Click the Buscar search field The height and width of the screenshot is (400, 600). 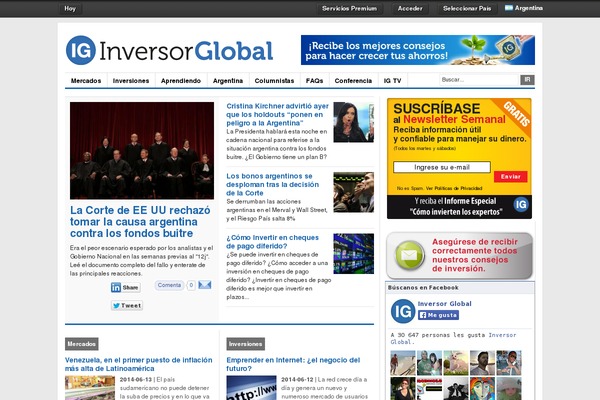pos(477,80)
